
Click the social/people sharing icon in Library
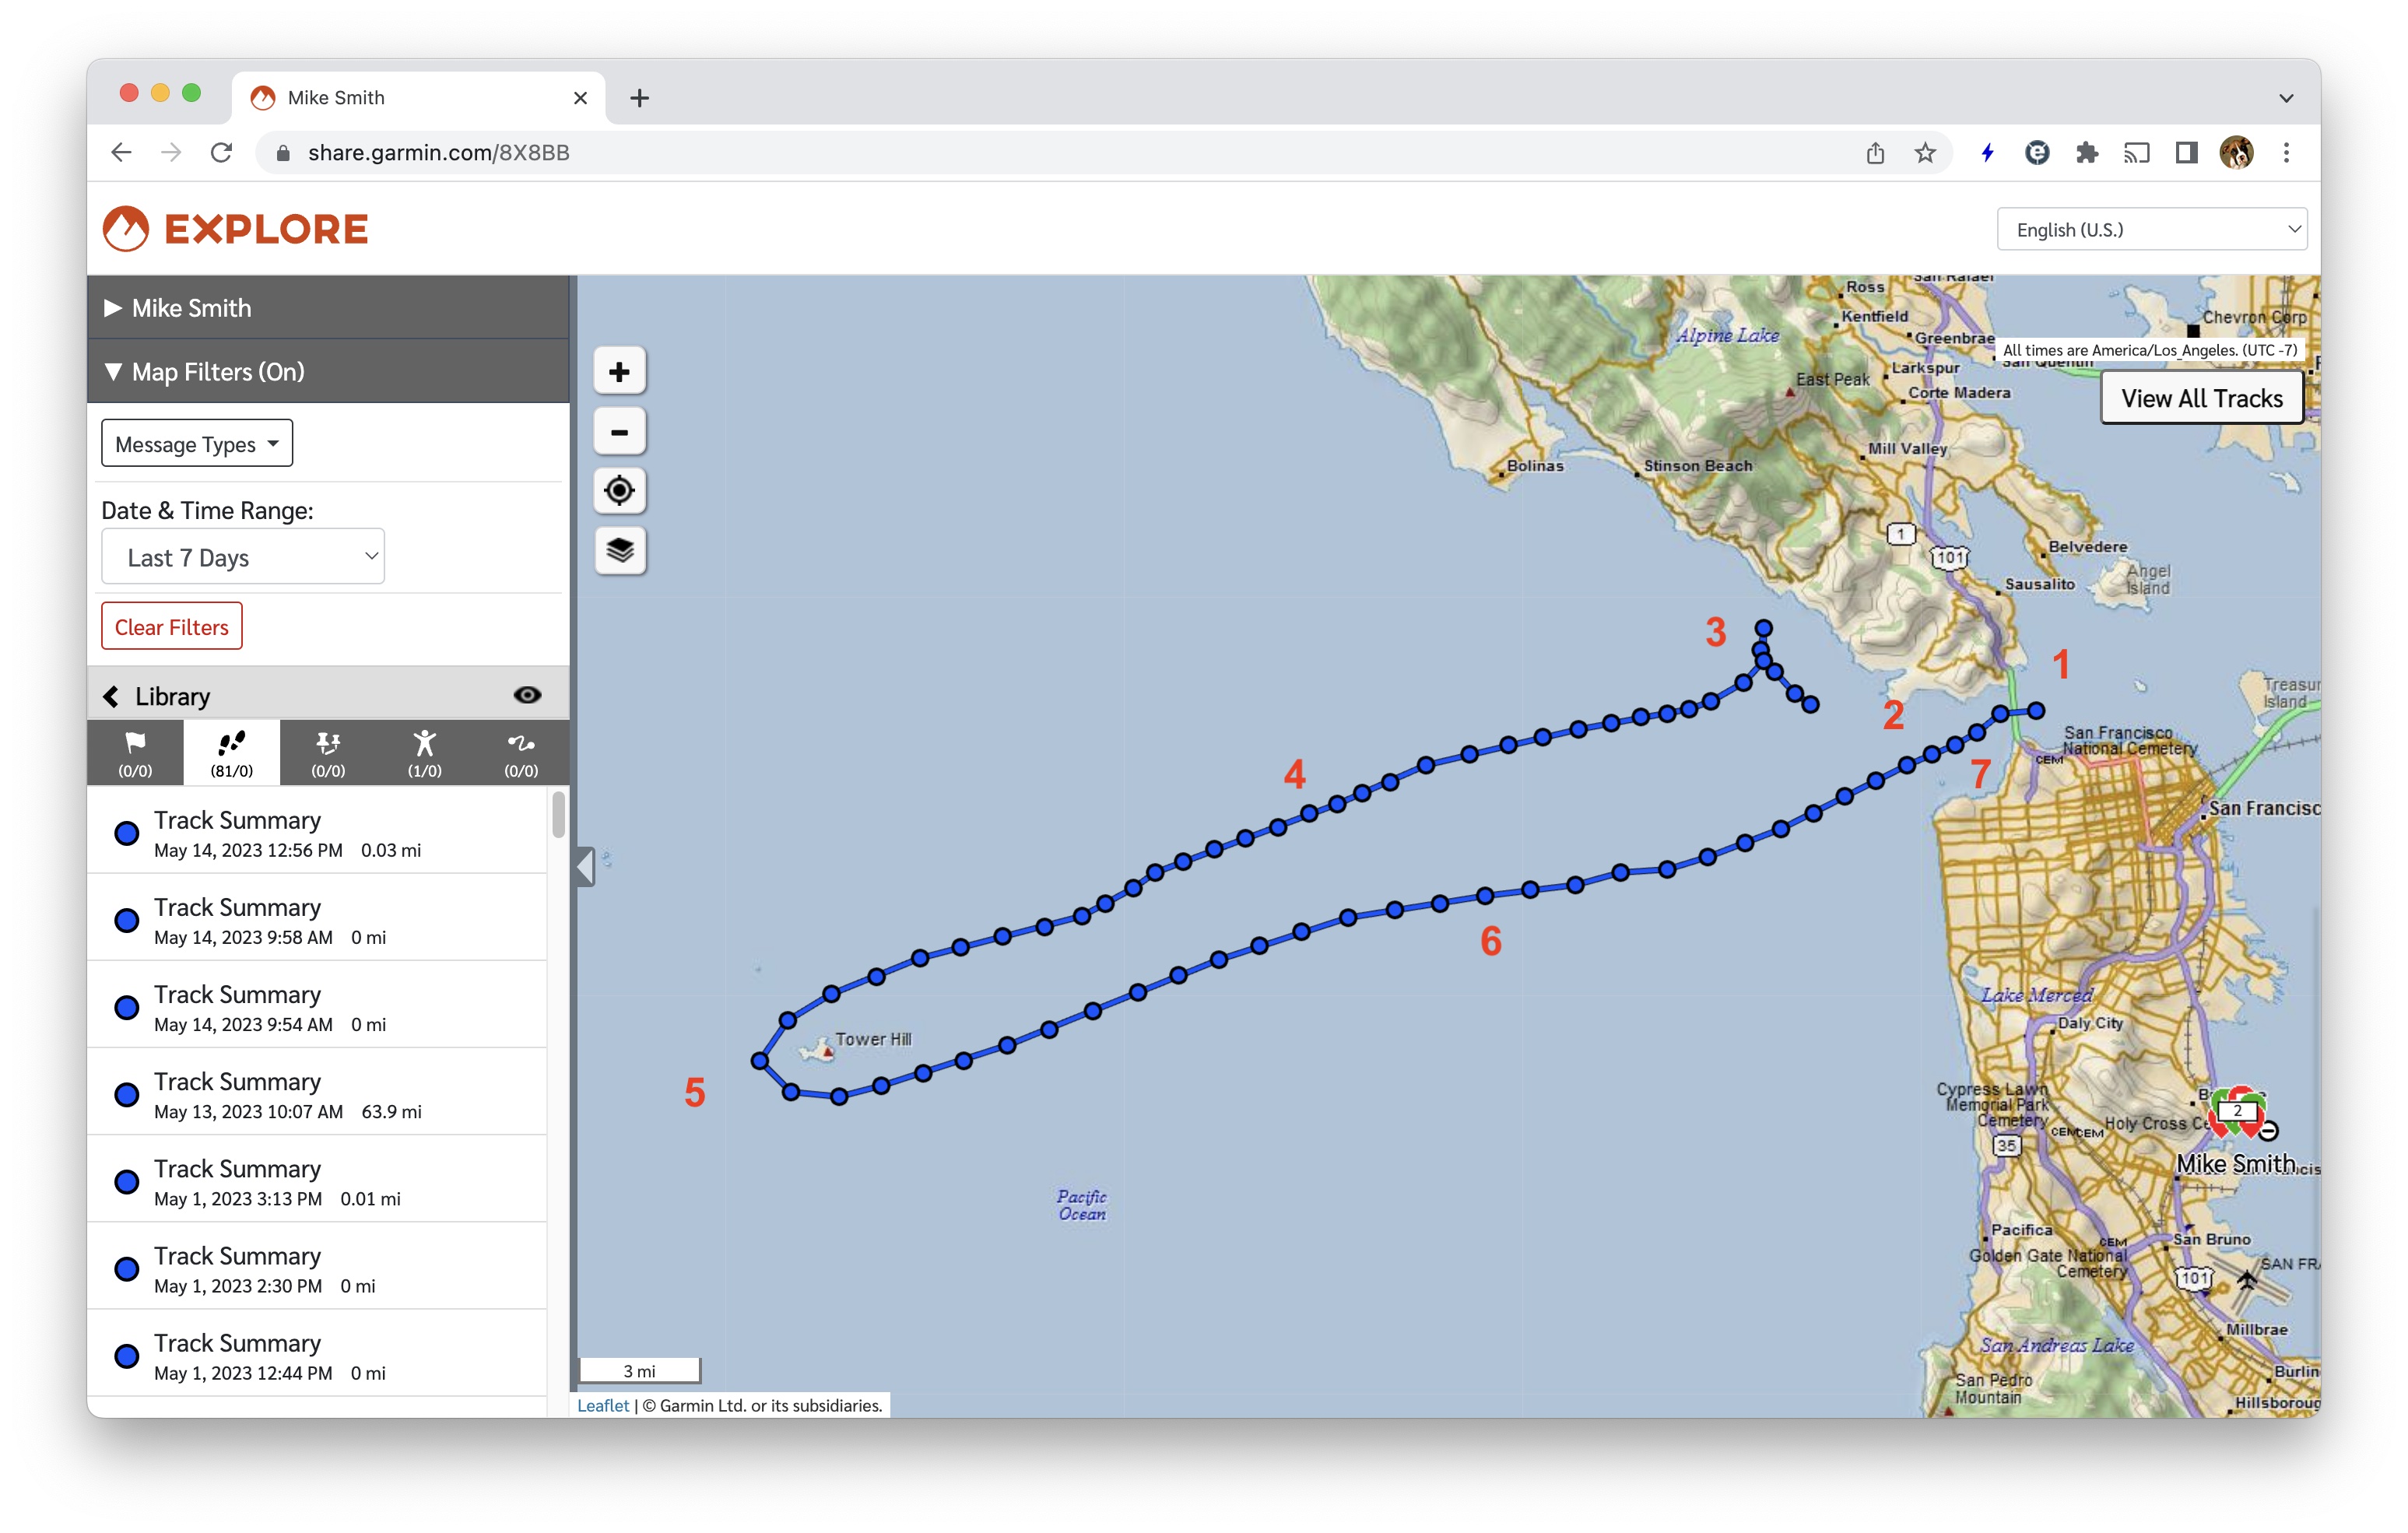point(421,754)
